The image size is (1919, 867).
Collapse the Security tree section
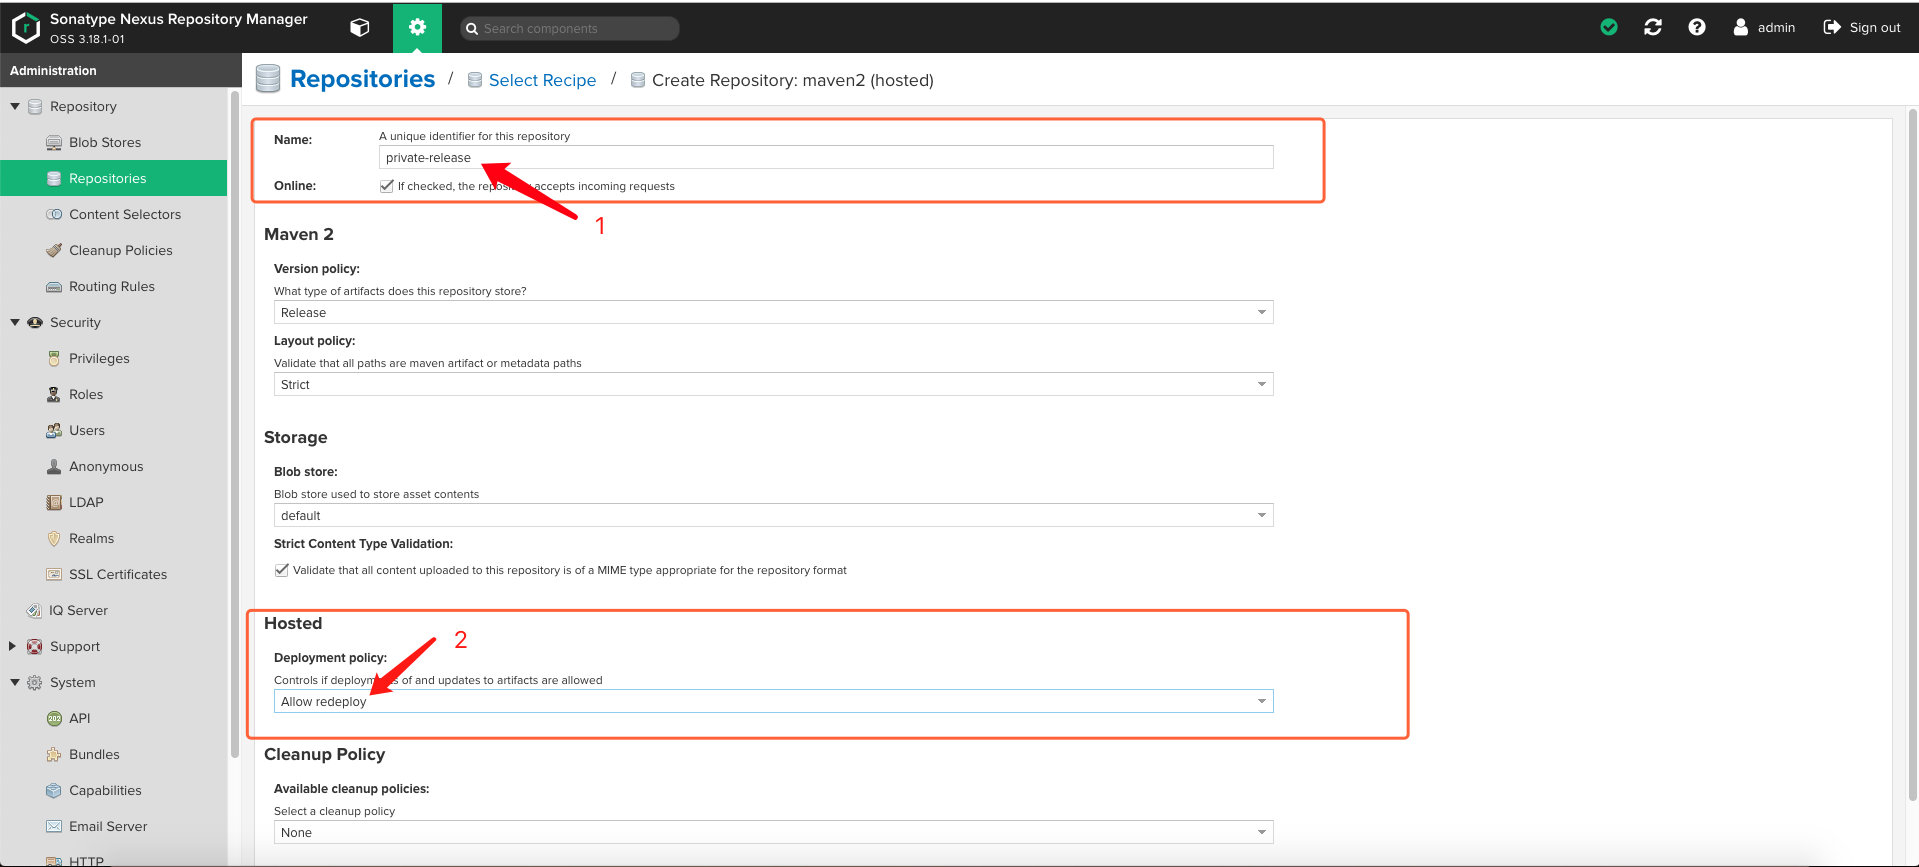[x=15, y=322]
